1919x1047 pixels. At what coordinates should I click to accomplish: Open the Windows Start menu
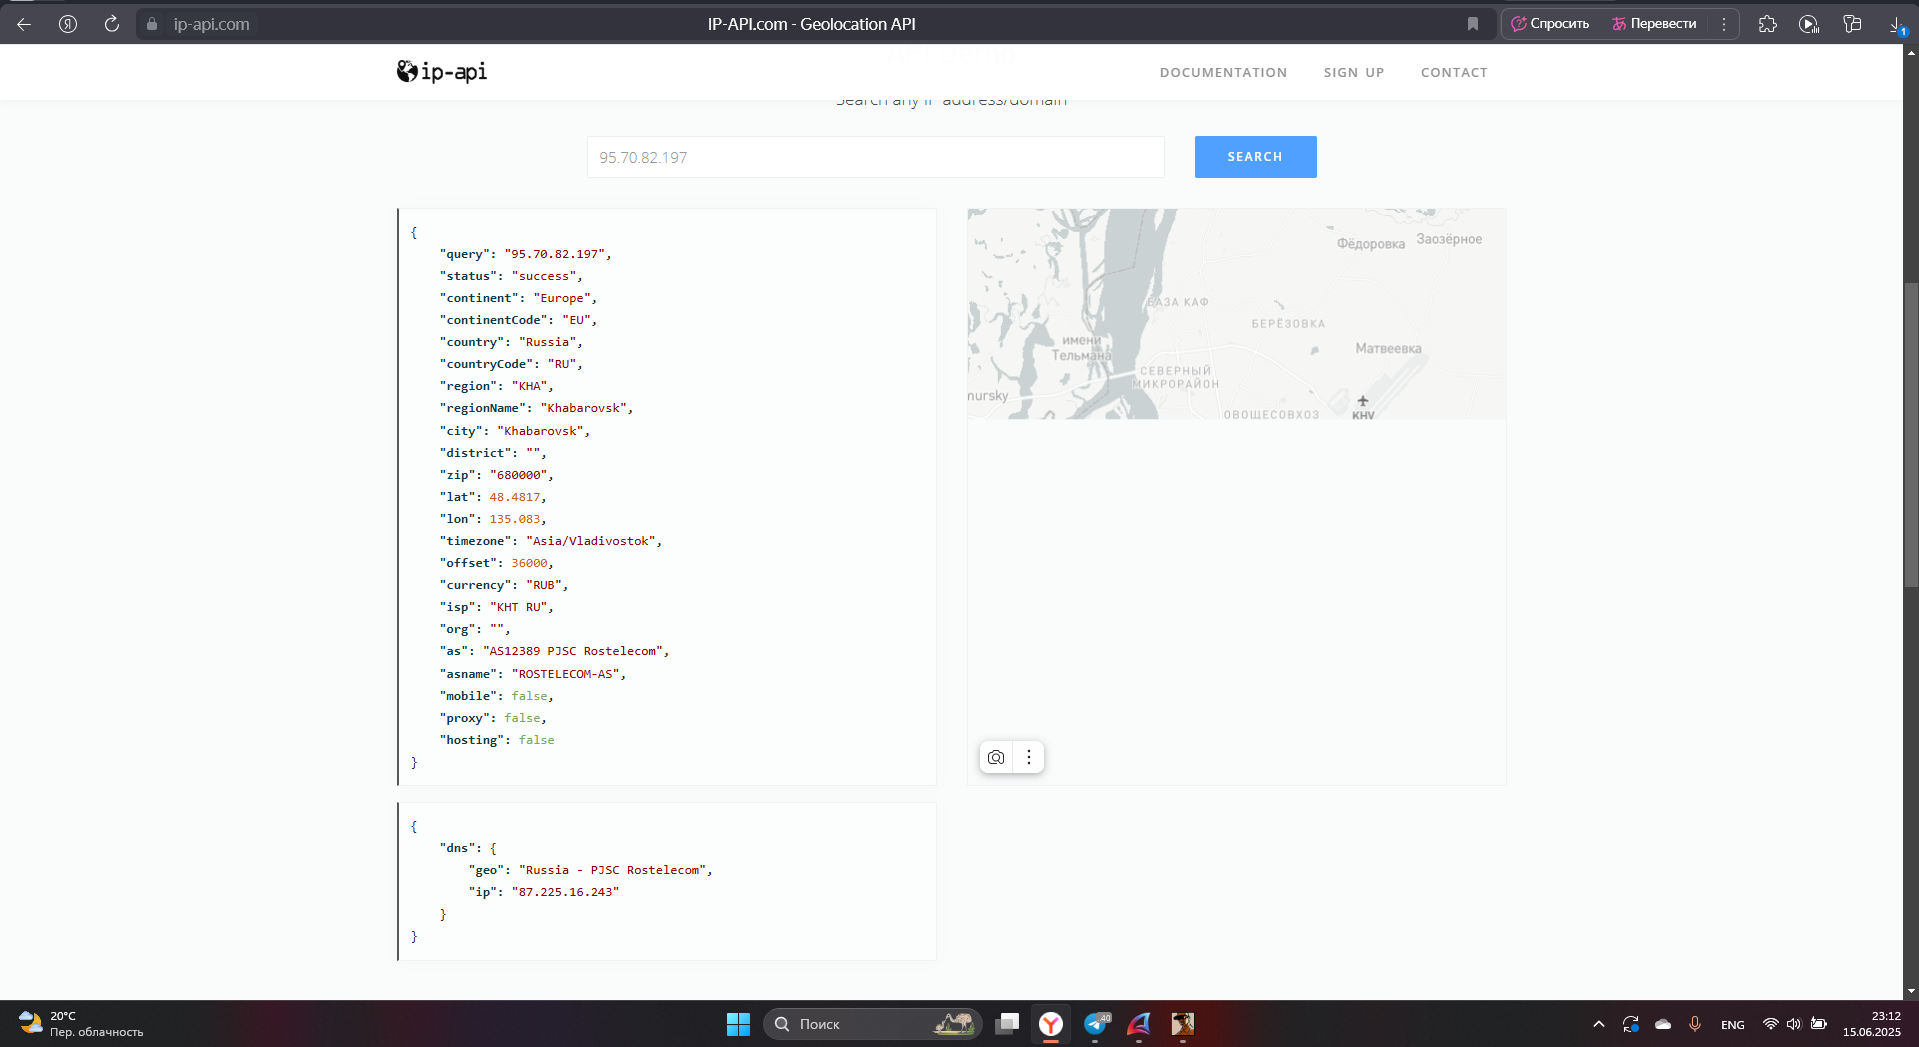(x=738, y=1024)
